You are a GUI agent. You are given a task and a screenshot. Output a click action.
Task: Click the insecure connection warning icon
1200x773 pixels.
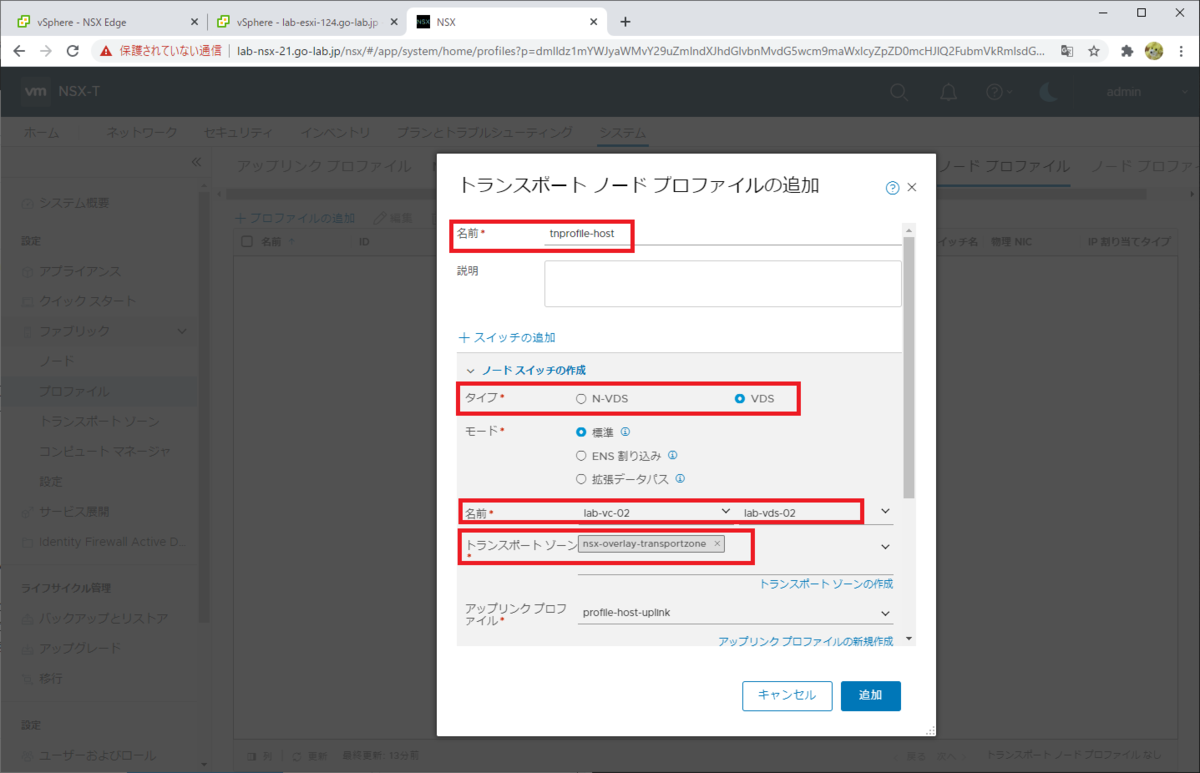tap(105, 50)
